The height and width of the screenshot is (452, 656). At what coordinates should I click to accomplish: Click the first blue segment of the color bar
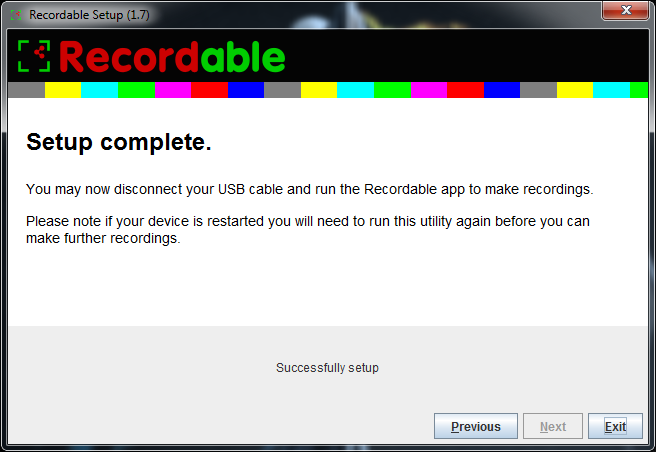click(246, 90)
